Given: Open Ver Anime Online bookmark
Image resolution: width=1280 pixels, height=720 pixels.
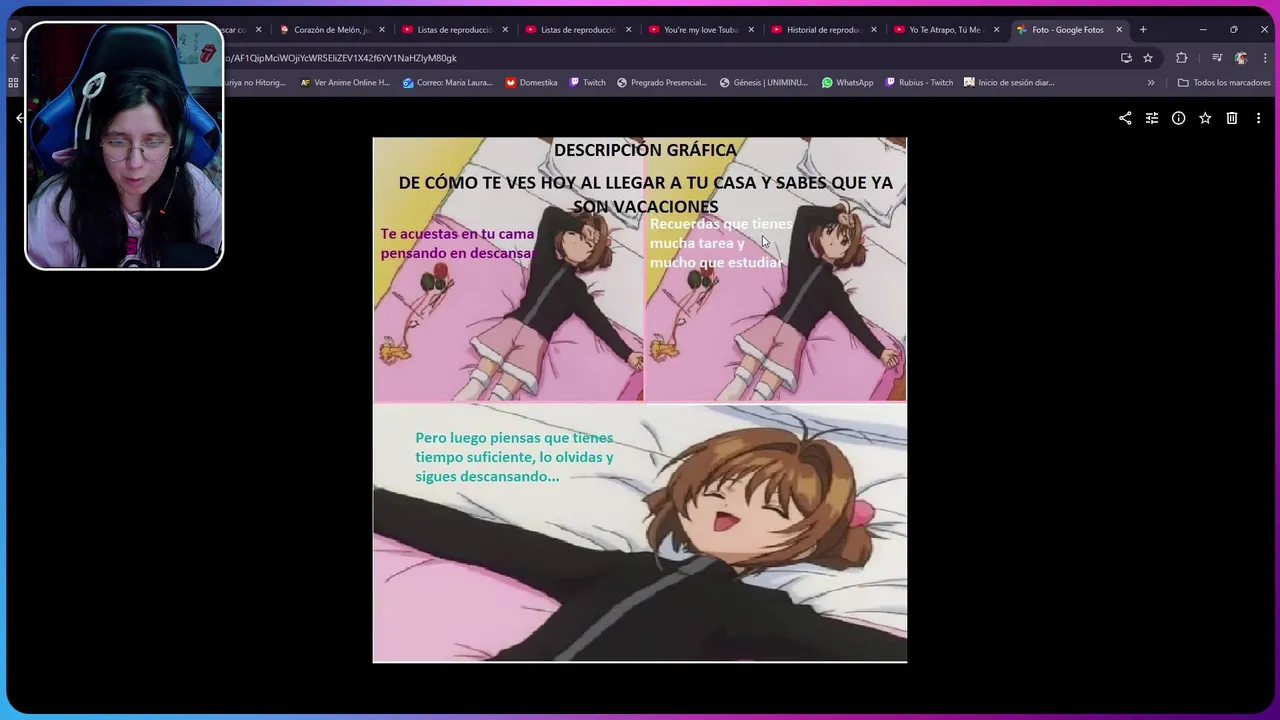Looking at the screenshot, I should [345, 83].
